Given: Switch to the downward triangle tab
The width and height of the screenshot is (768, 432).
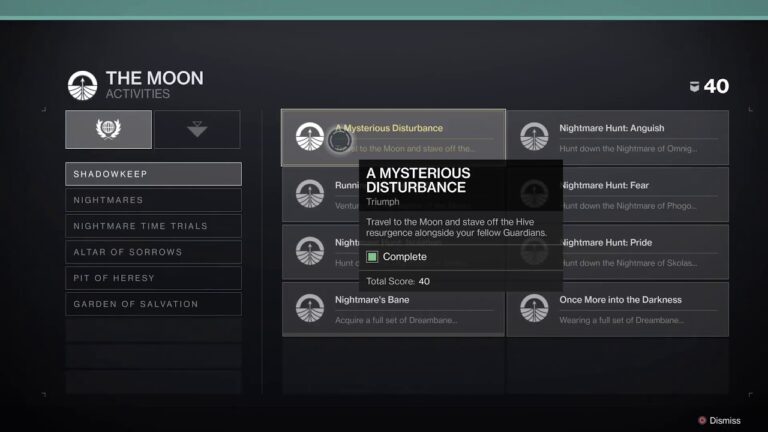Looking at the screenshot, I should [197, 129].
